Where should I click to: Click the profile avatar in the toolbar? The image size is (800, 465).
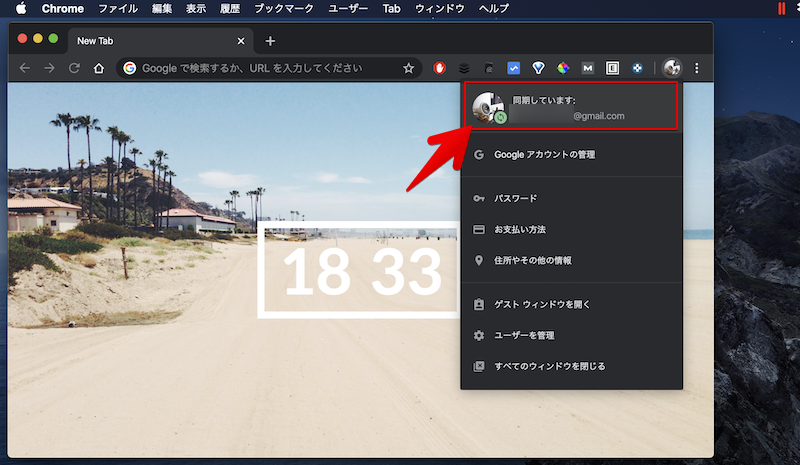click(672, 68)
